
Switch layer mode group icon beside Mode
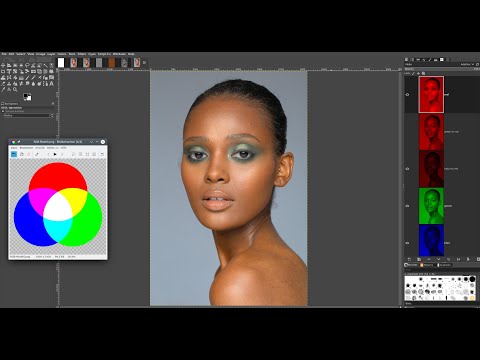(x=477, y=64)
